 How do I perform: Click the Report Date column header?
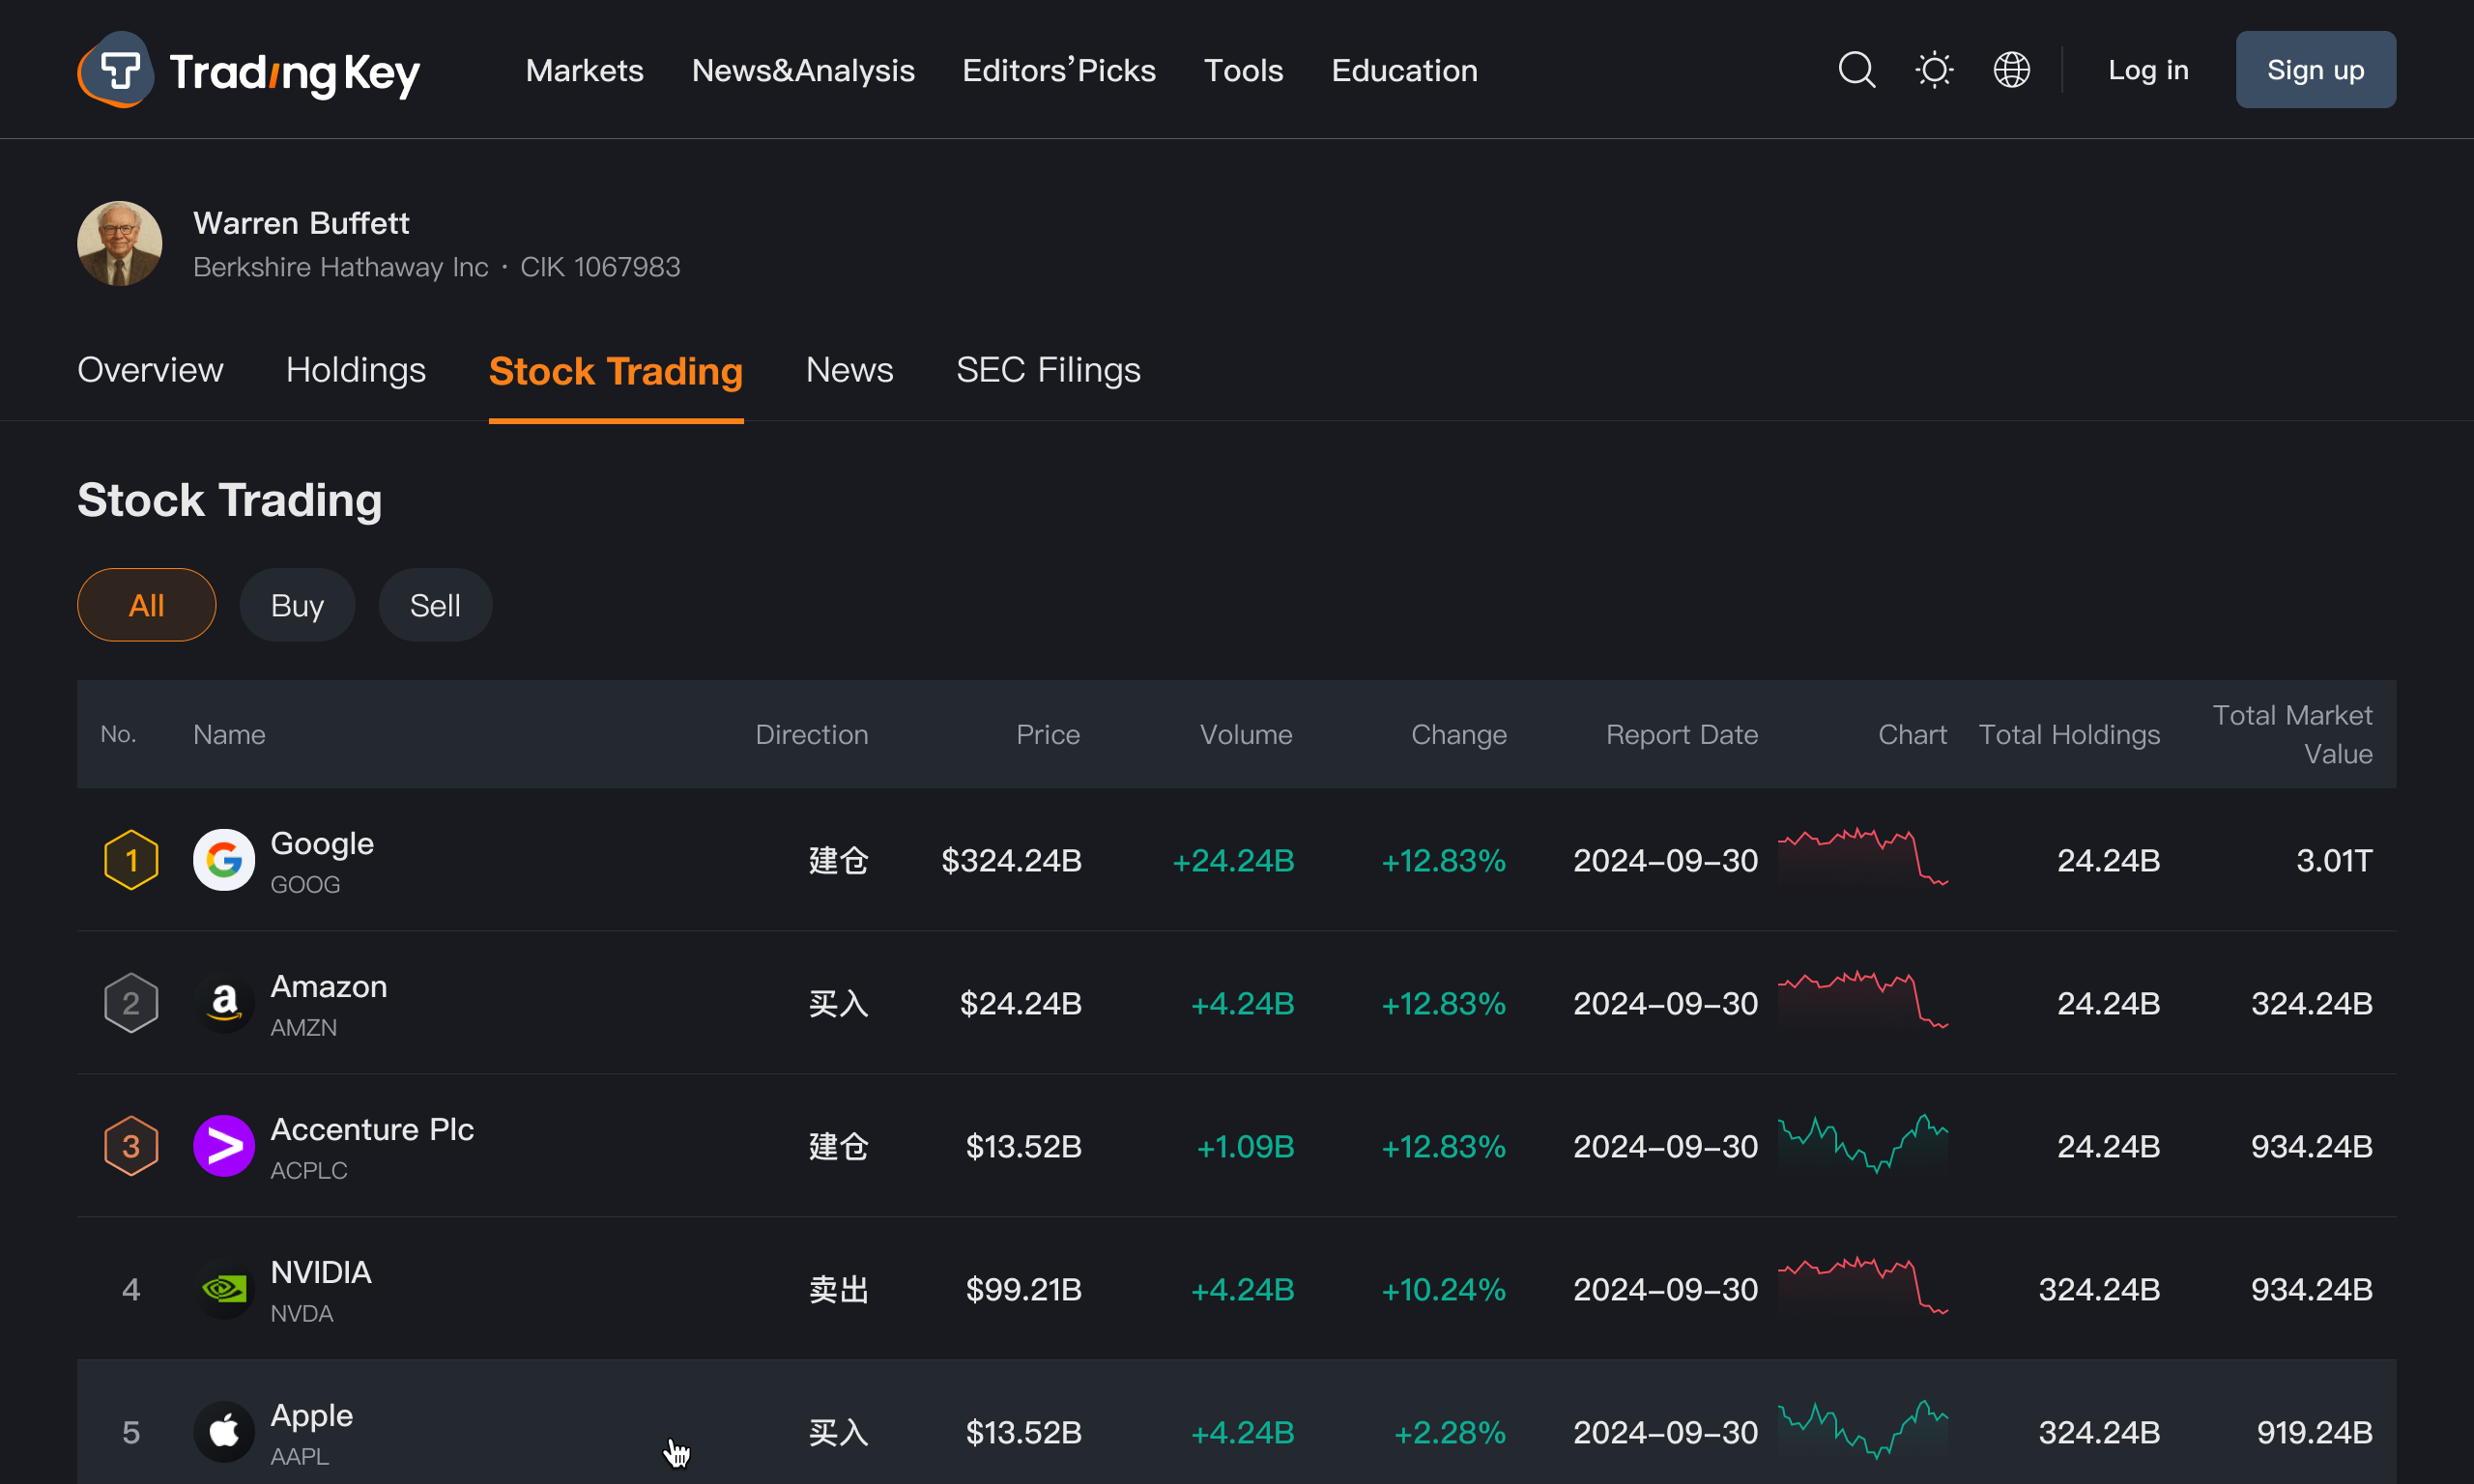point(1682,735)
